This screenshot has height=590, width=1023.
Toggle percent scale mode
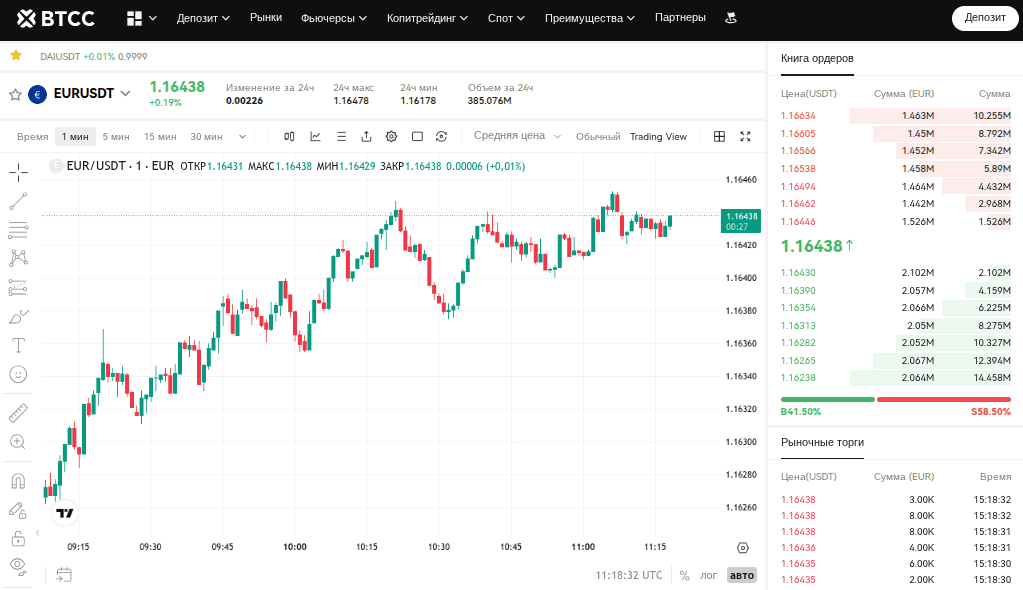point(684,576)
